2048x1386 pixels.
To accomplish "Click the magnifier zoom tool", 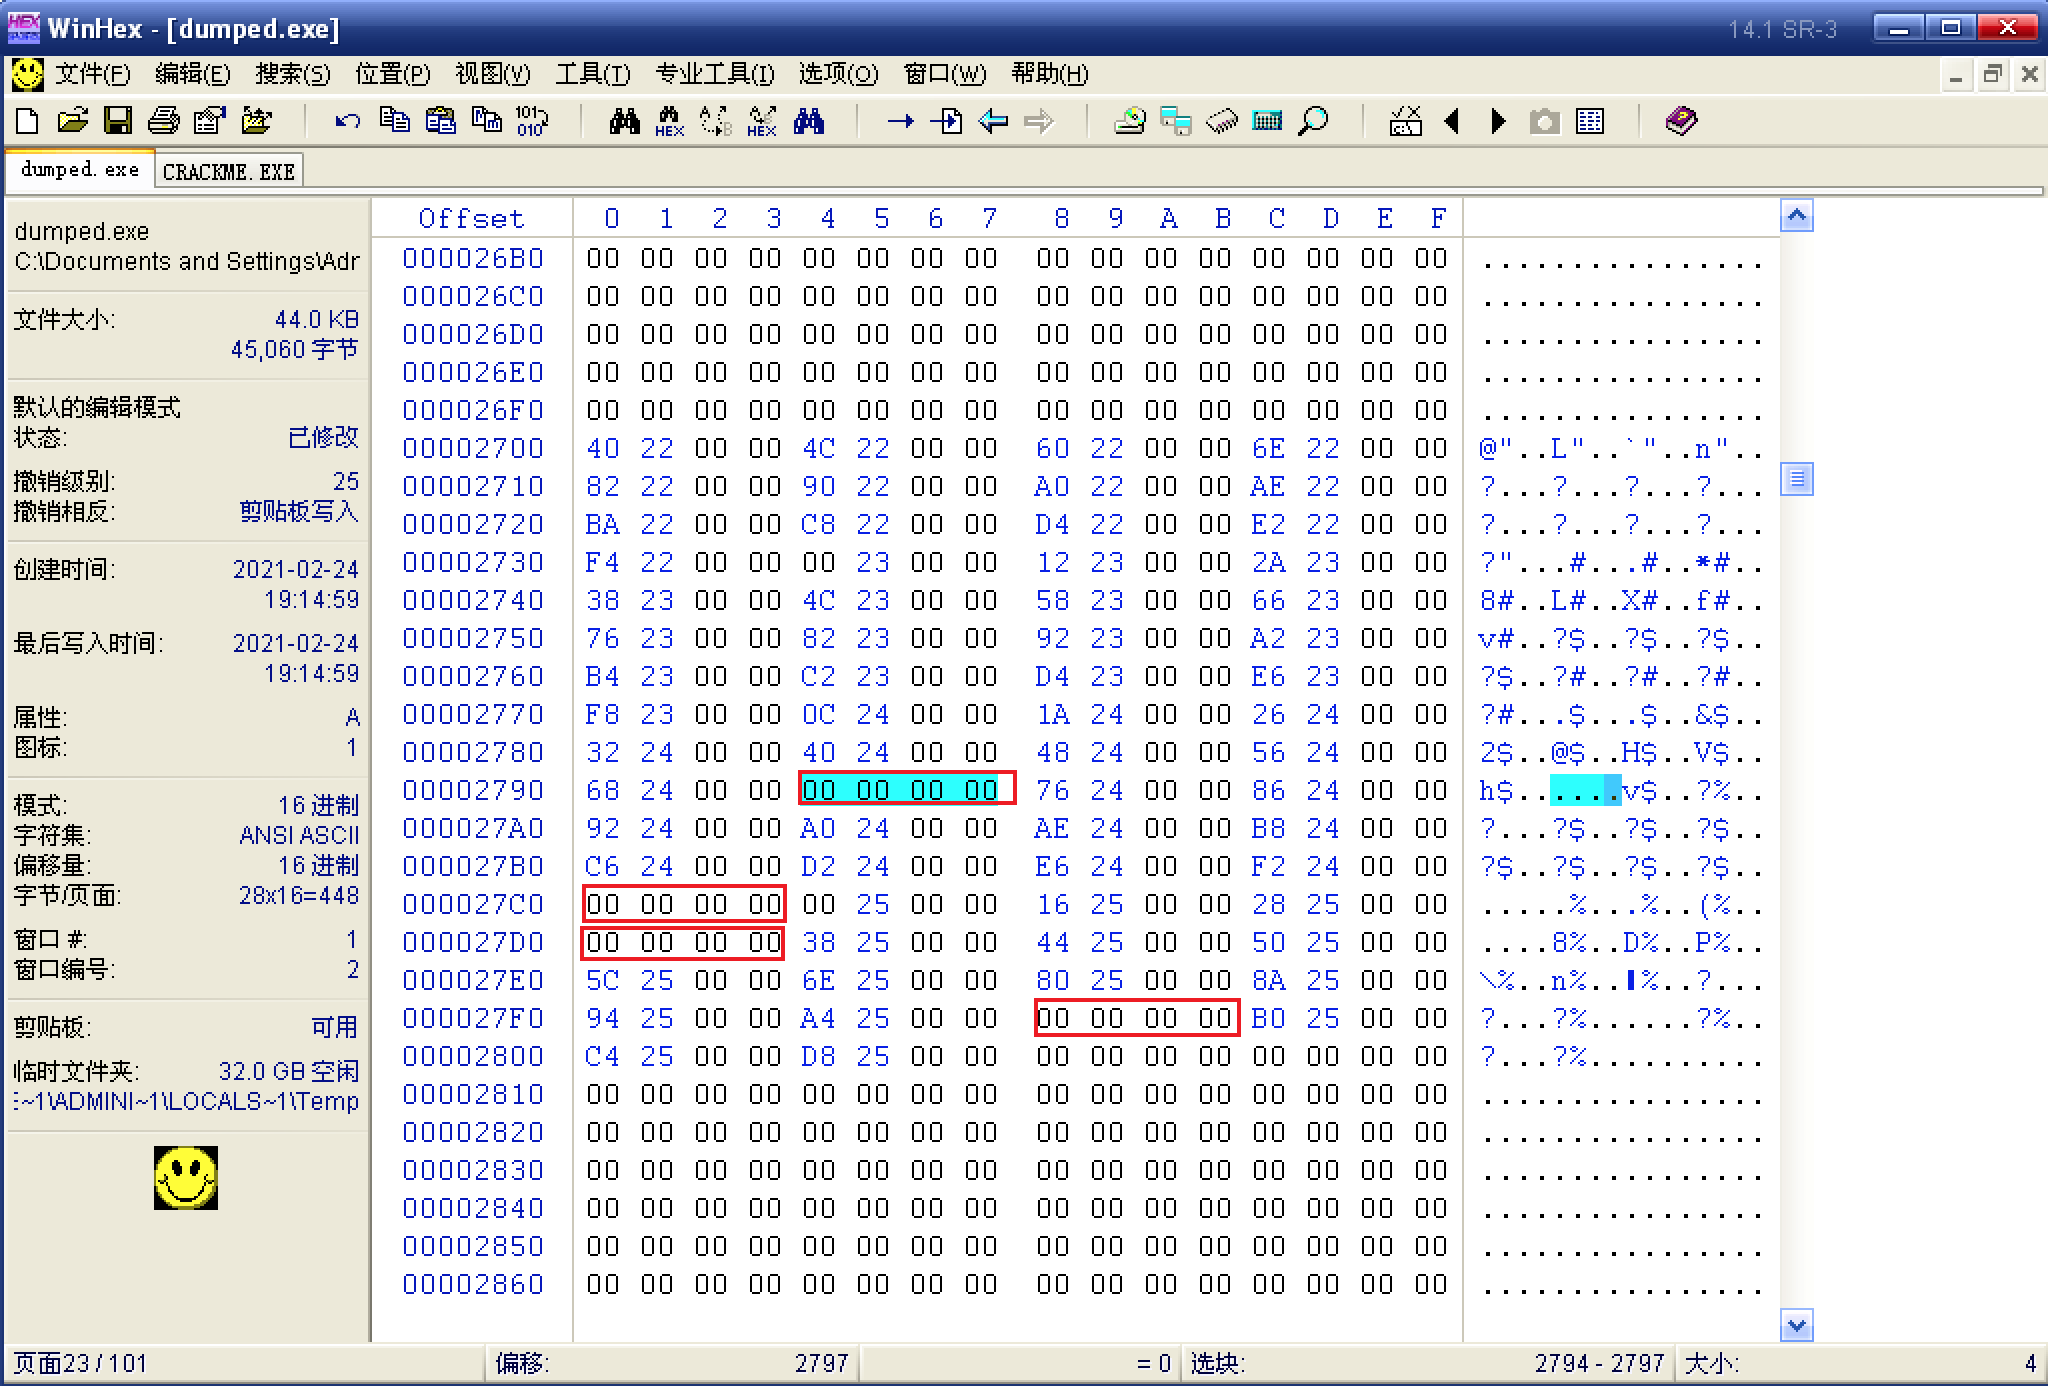I will click(1312, 120).
